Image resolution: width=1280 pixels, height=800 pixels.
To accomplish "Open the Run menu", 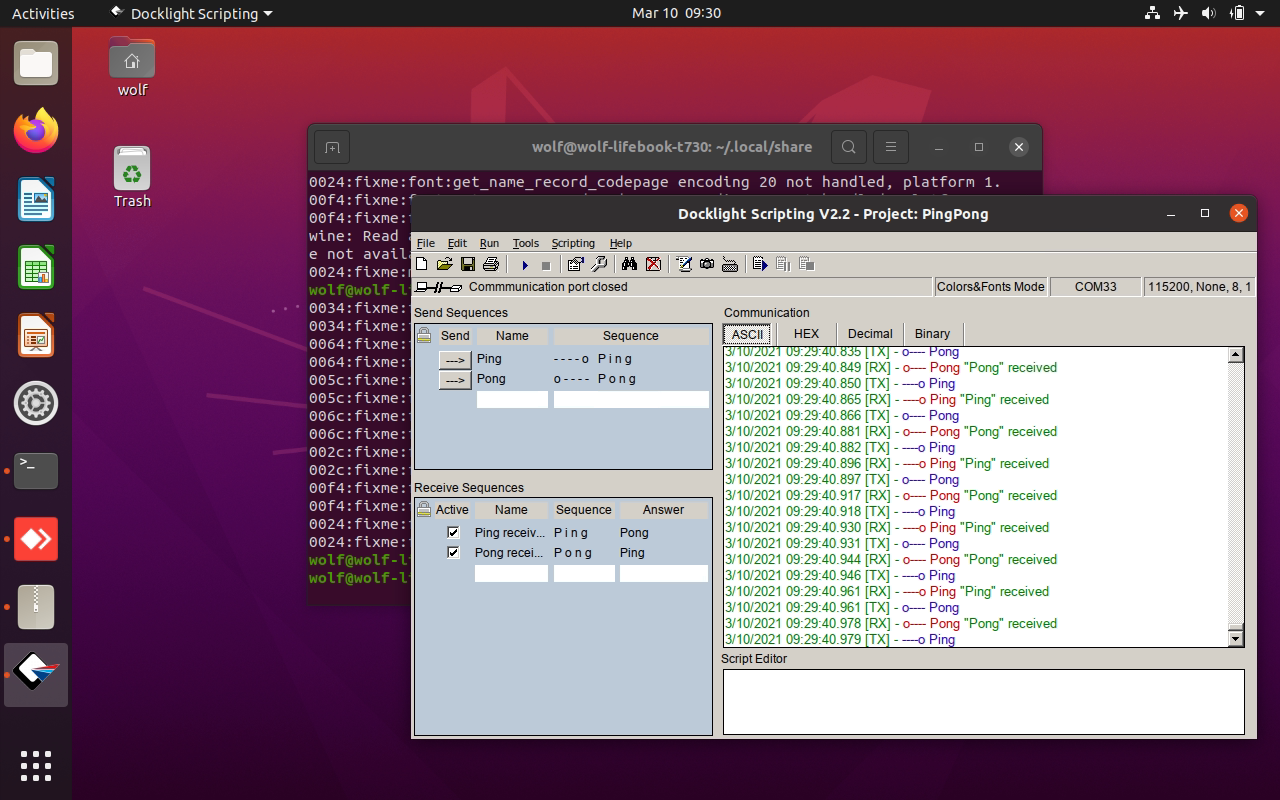I will pyautogui.click(x=489, y=243).
